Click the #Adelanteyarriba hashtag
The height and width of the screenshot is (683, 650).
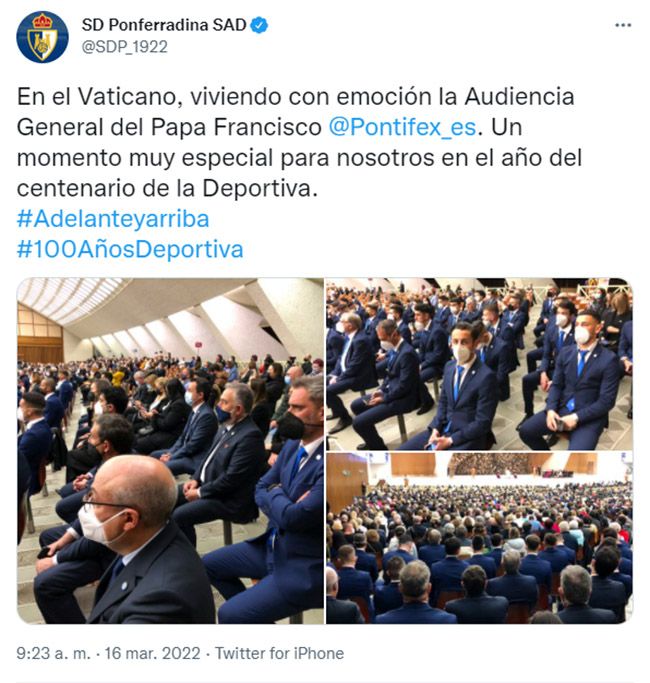[x=113, y=219]
